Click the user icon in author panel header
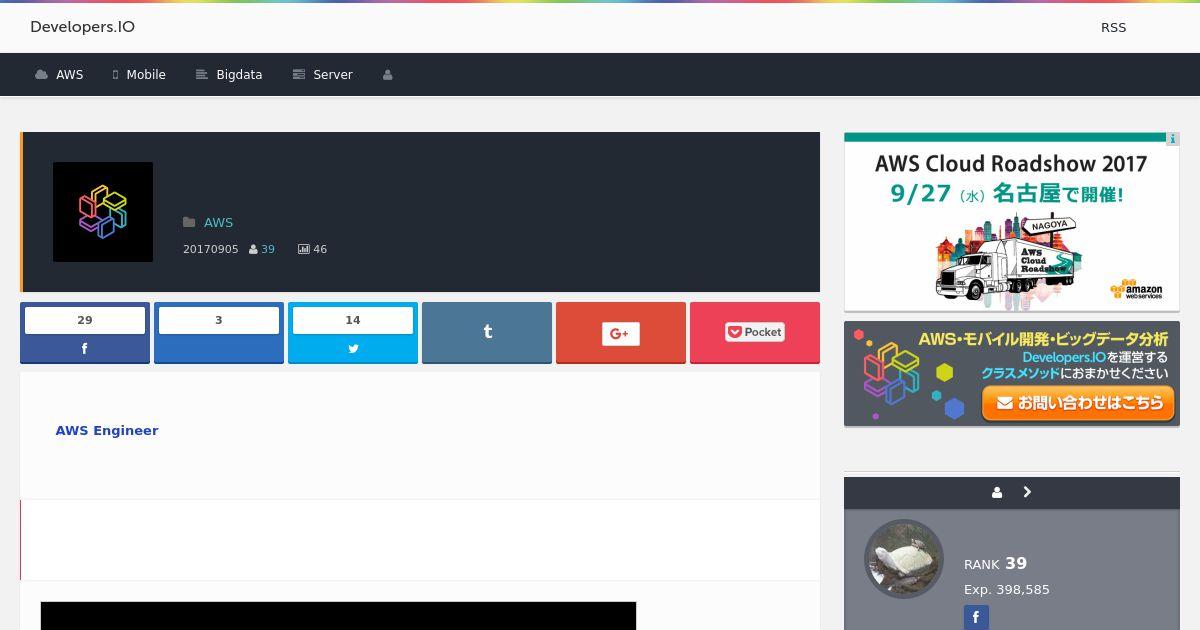 (997, 493)
